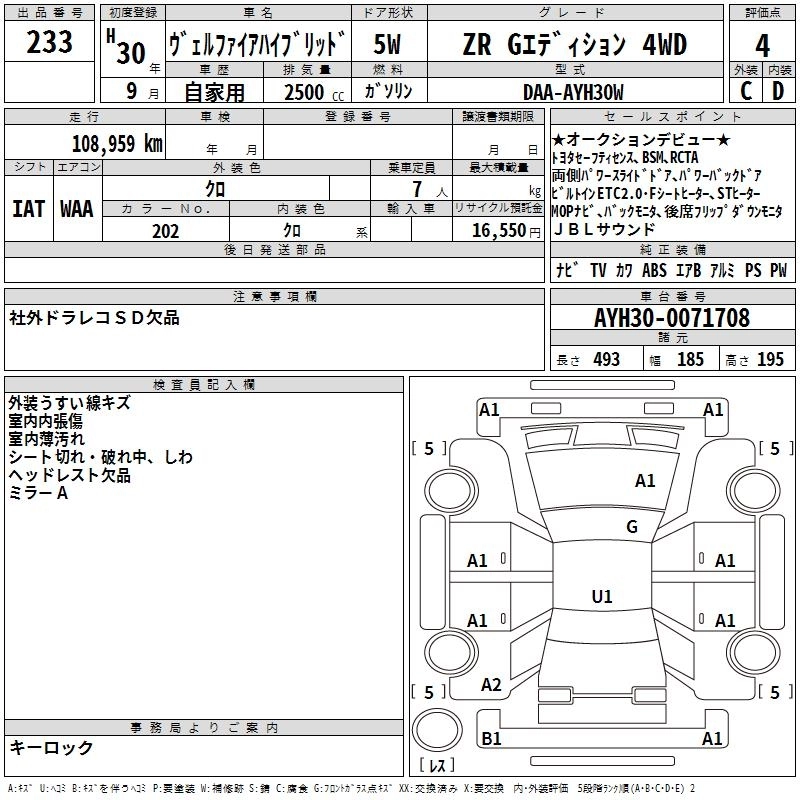Screen dimensions: 800x800
Task: Click the 検査員記入欄 section header
Action: 204,385
